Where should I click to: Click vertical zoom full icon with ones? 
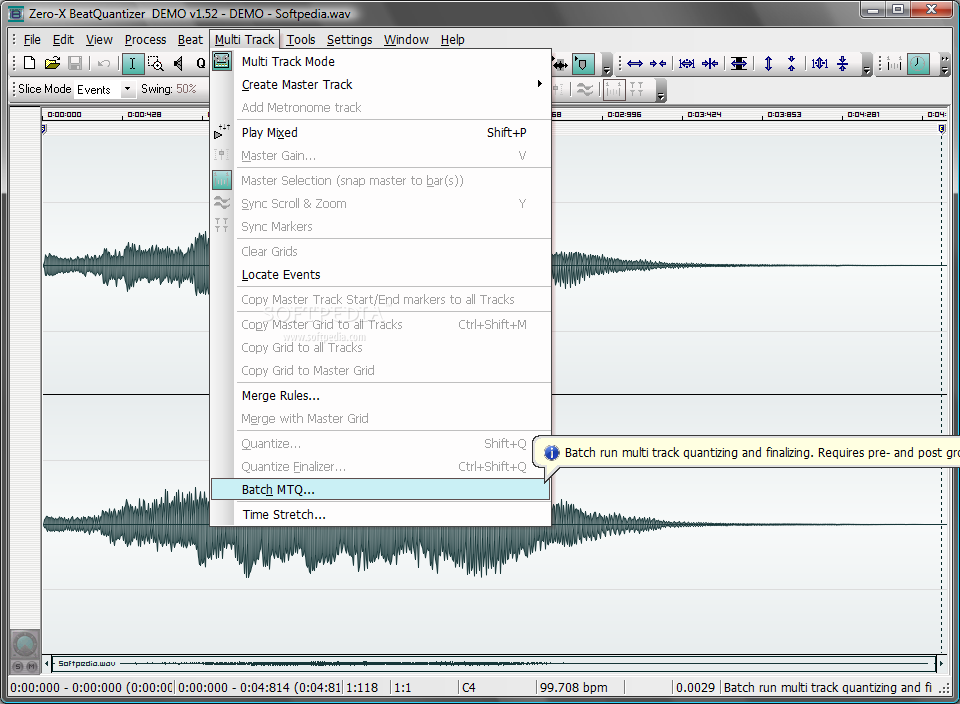click(820, 63)
